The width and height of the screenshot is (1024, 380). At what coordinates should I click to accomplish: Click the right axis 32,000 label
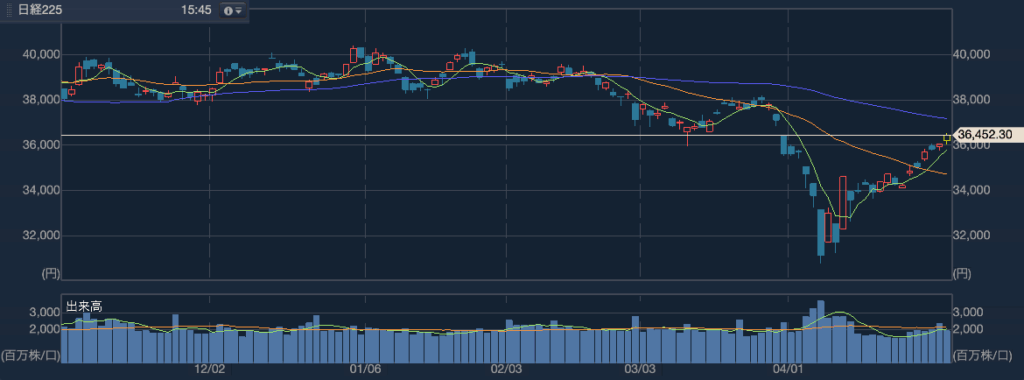pyautogui.click(x=972, y=235)
